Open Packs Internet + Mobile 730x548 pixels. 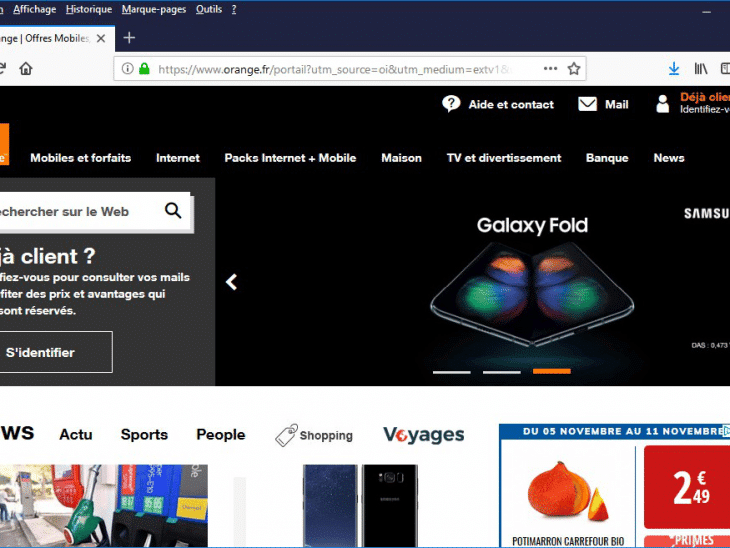tap(290, 158)
